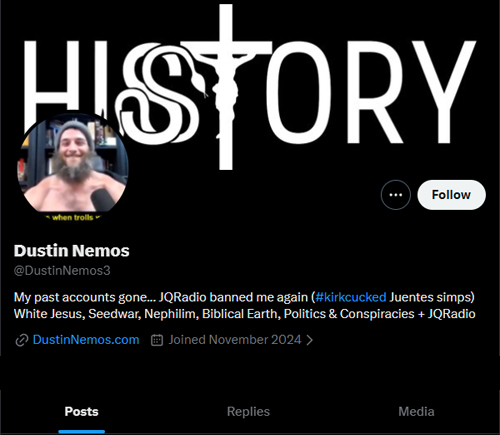Switch to the Media tab
Screen dimensions: 500x435
(x=416, y=412)
